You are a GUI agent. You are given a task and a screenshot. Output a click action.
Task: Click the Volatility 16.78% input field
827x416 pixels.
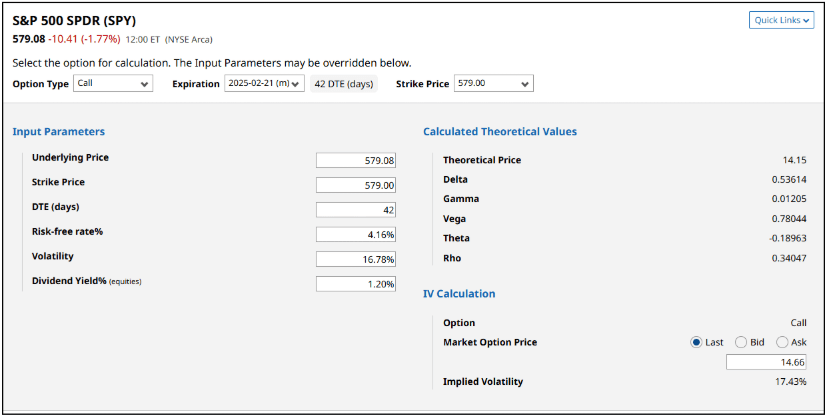pyautogui.click(x=356, y=259)
